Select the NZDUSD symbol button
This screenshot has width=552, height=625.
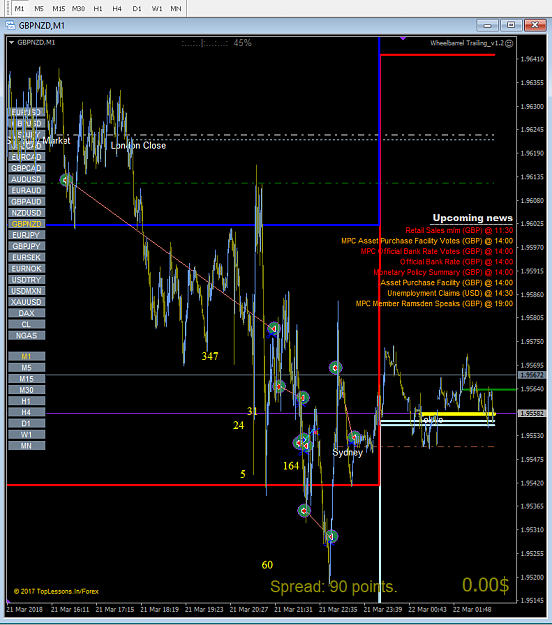pyautogui.click(x=26, y=213)
